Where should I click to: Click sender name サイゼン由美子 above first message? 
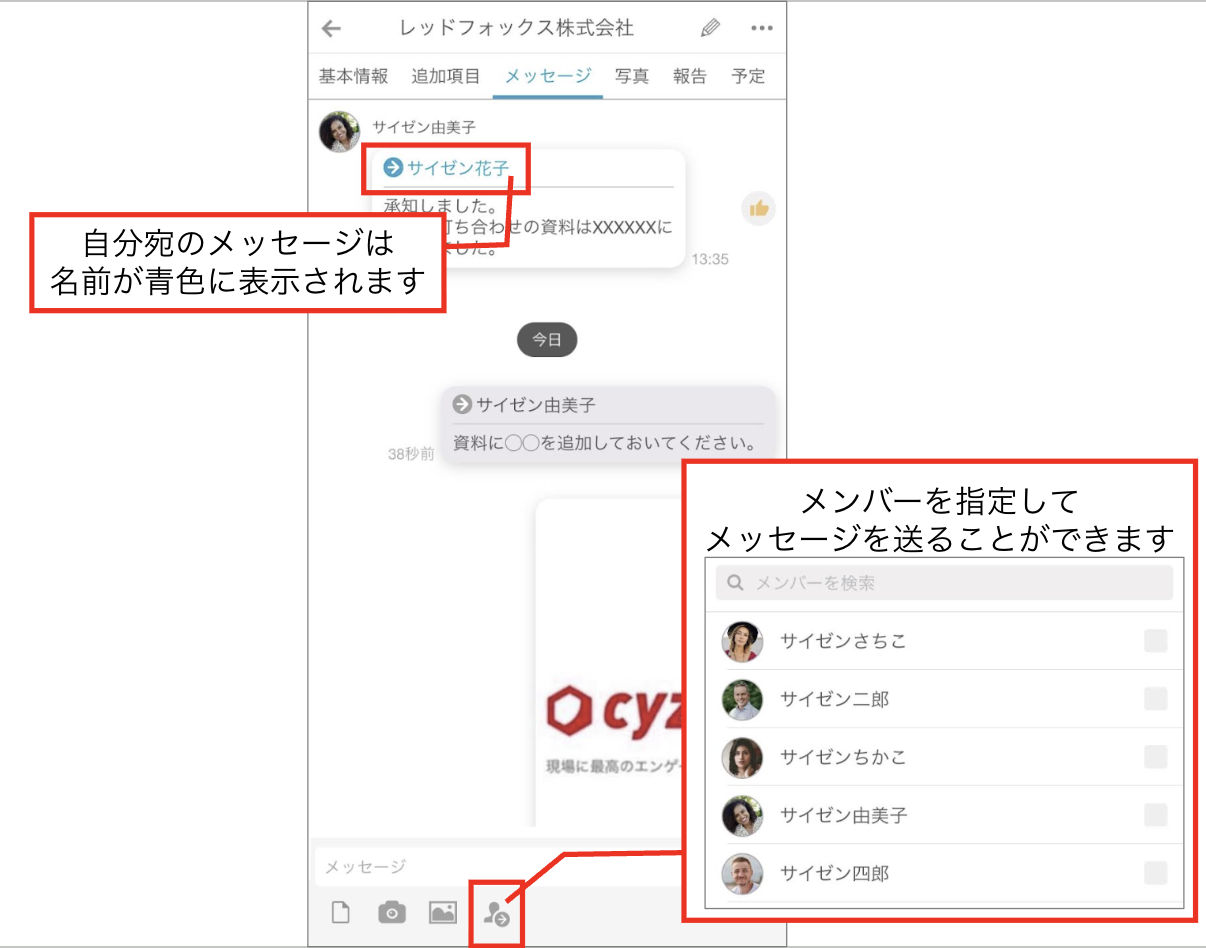click(424, 127)
